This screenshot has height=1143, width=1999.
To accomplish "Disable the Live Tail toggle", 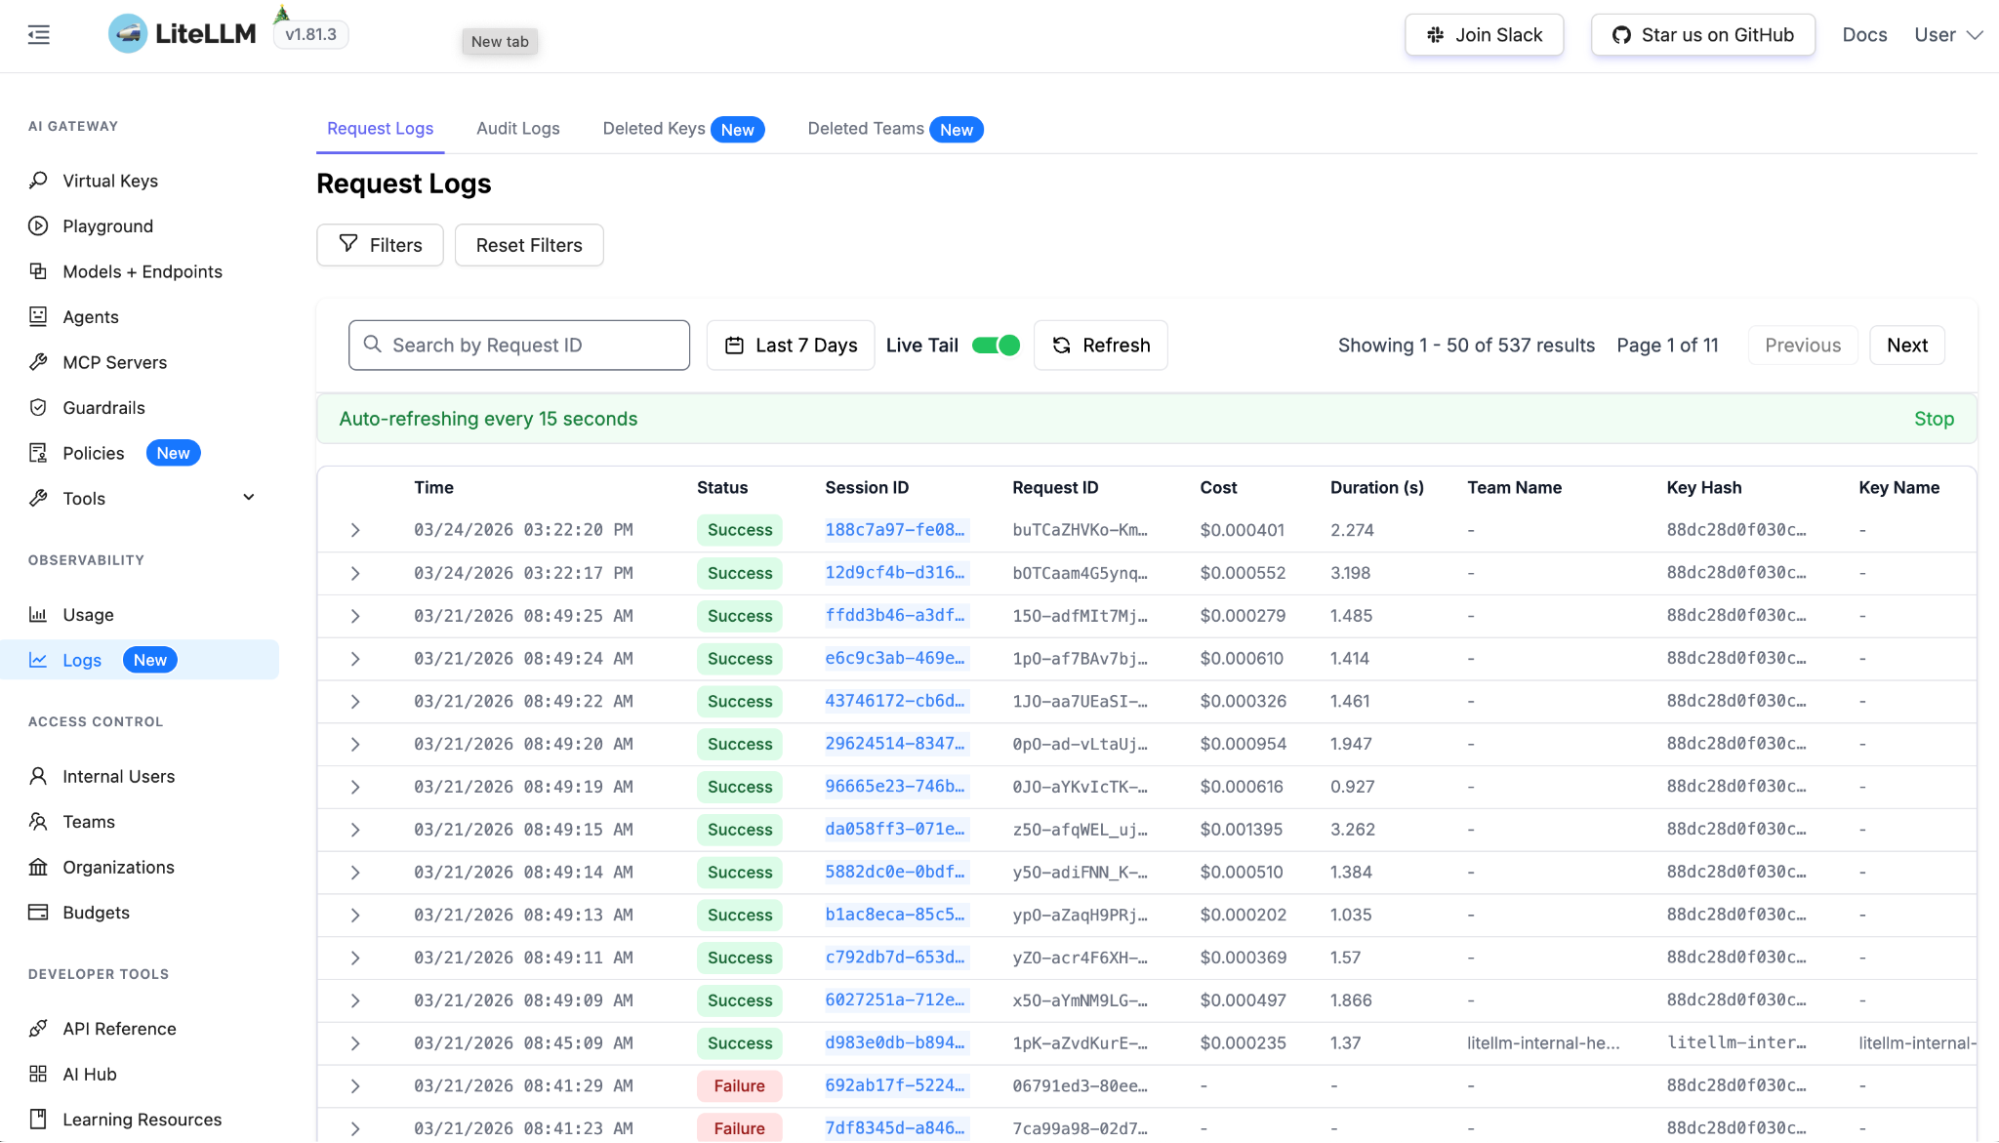I will click(x=995, y=345).
